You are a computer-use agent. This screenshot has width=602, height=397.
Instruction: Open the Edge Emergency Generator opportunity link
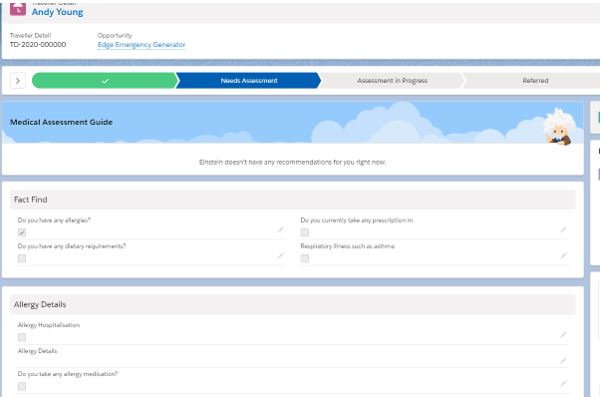141,45
